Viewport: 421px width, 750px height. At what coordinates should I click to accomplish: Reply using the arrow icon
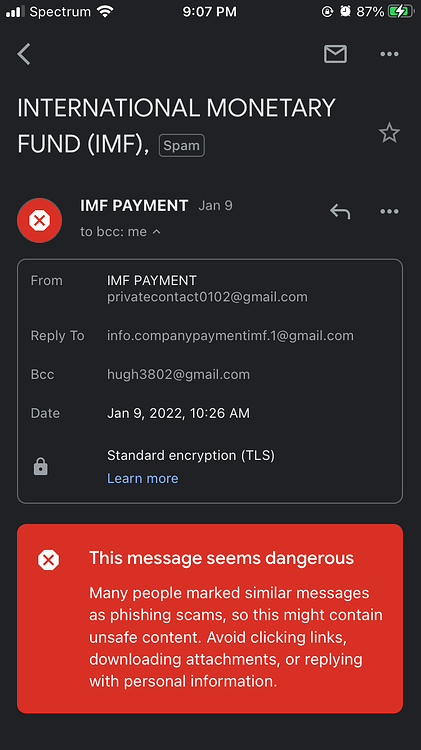click(x=340, y=211)
